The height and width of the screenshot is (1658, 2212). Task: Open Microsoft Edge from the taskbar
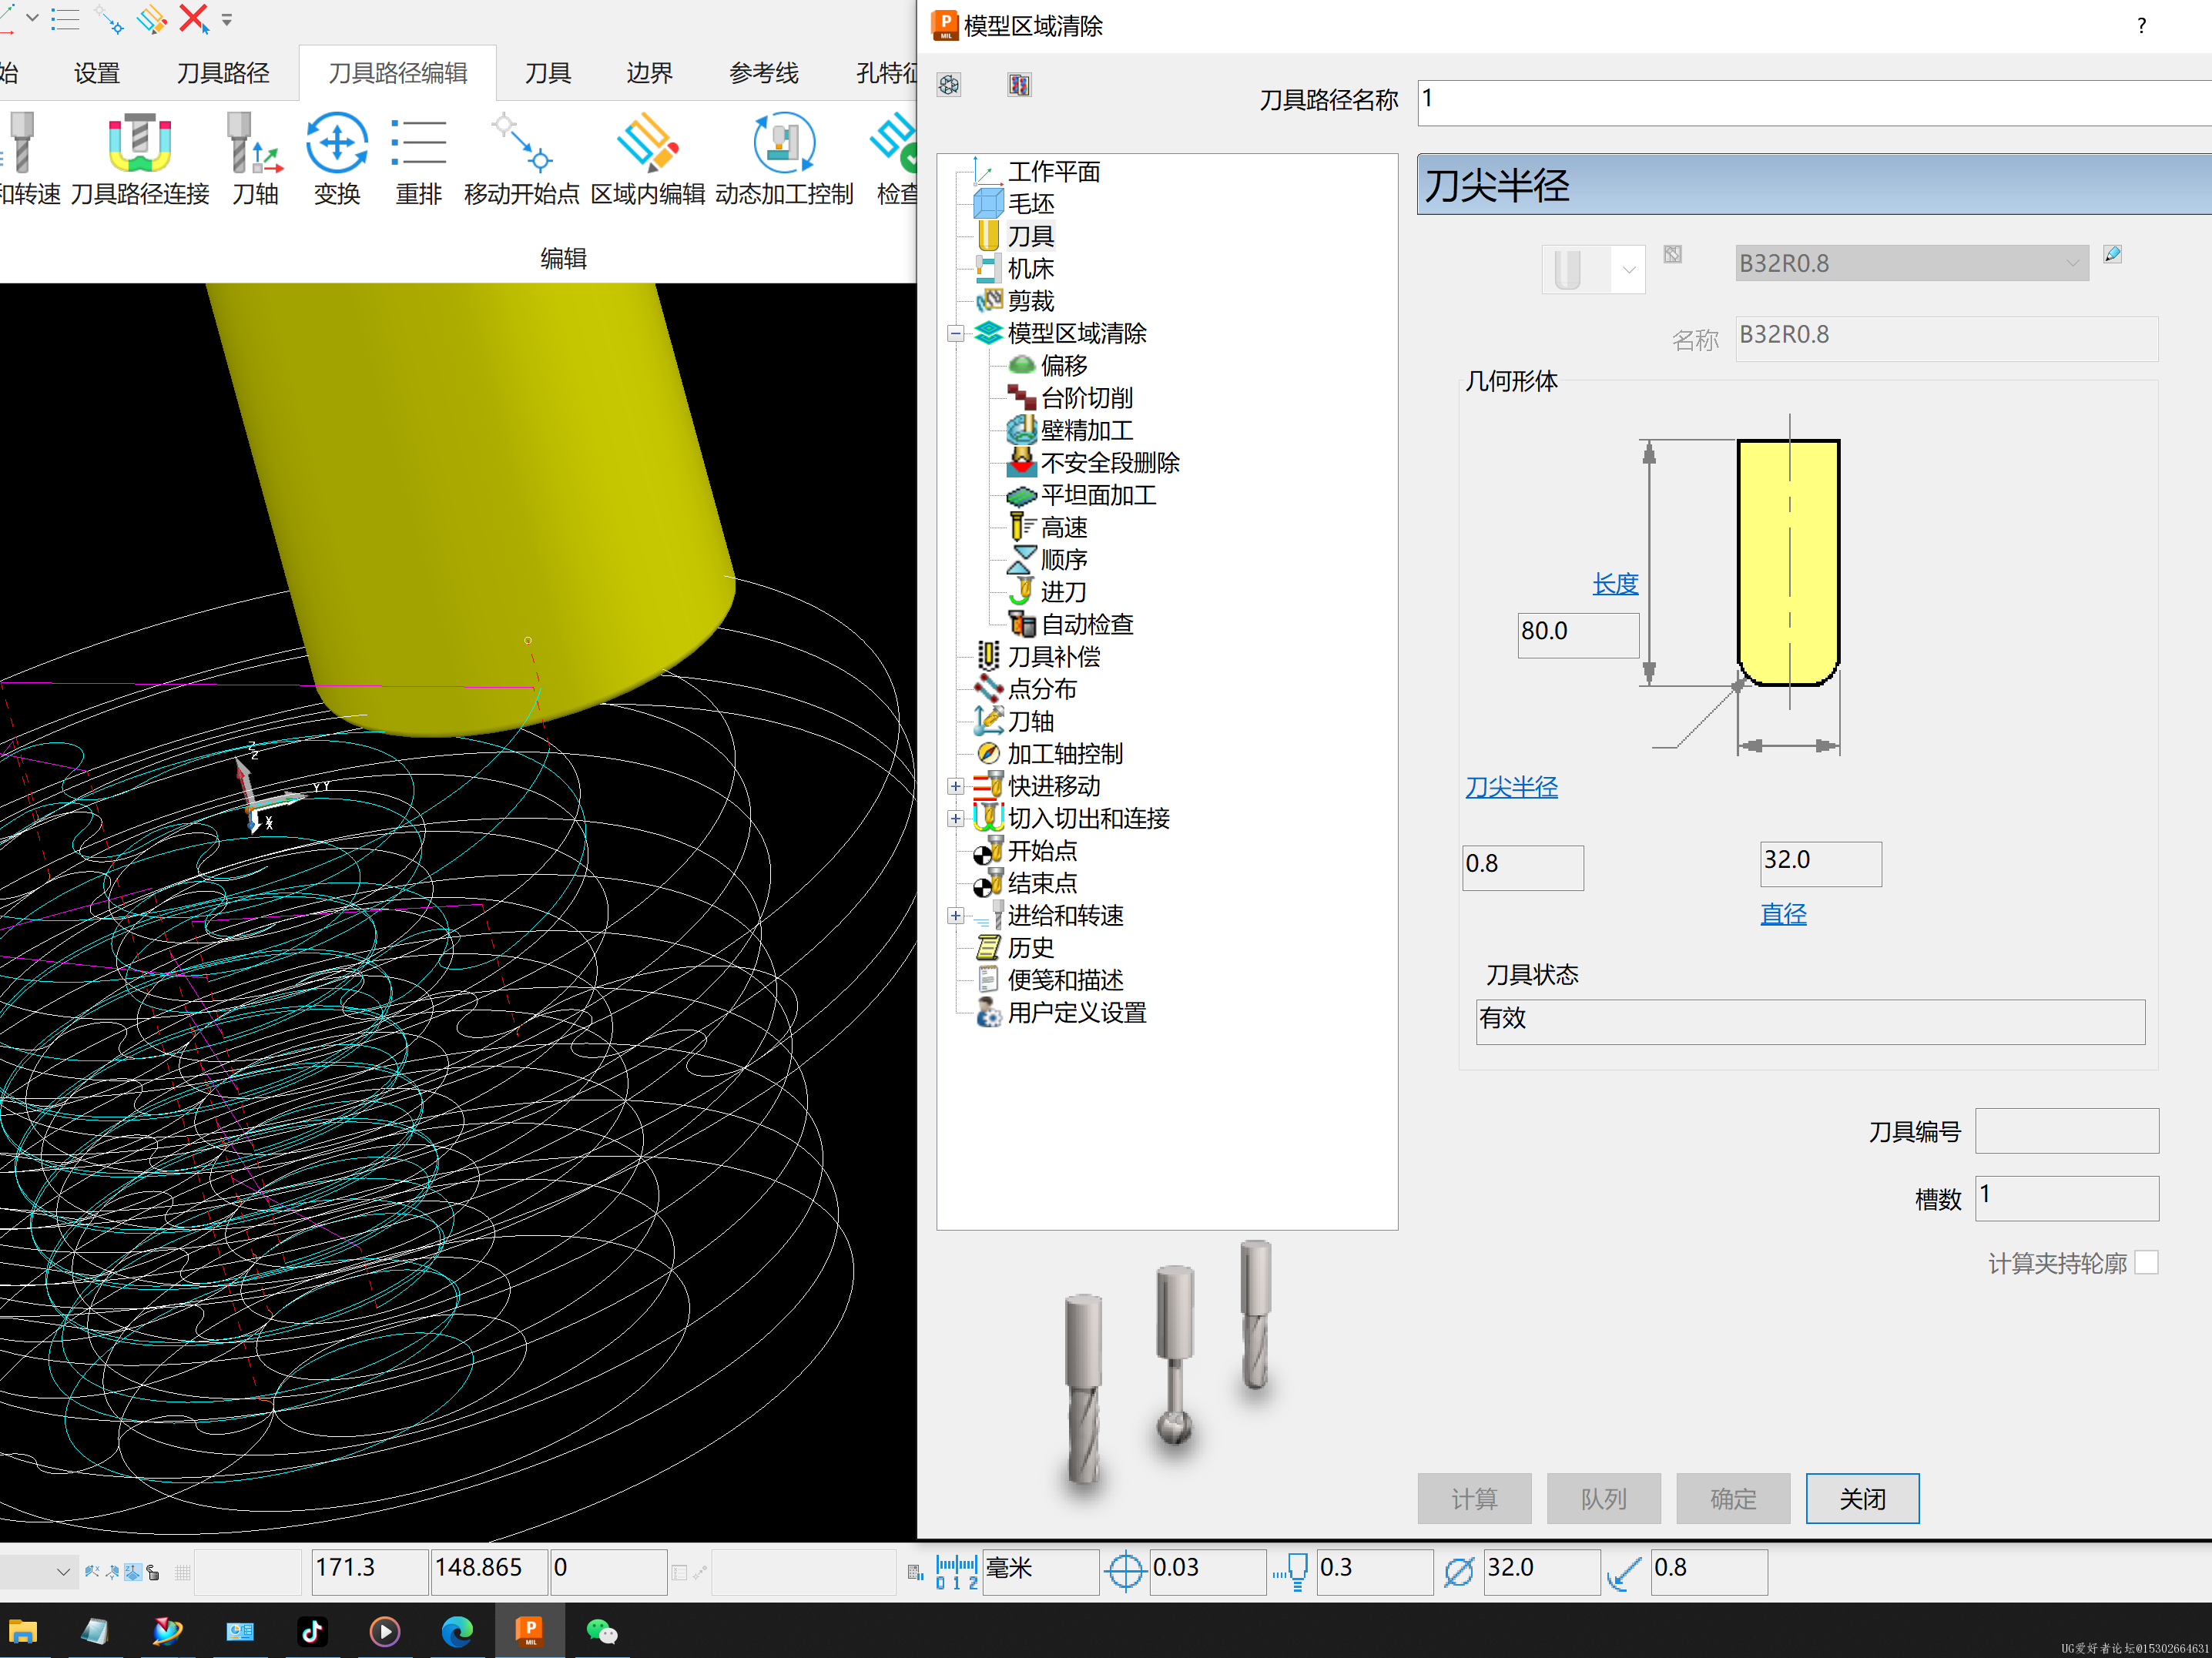(457, 1631)
